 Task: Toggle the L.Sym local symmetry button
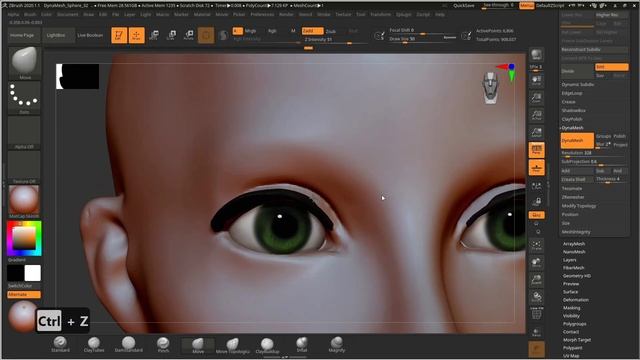point(536,186)
